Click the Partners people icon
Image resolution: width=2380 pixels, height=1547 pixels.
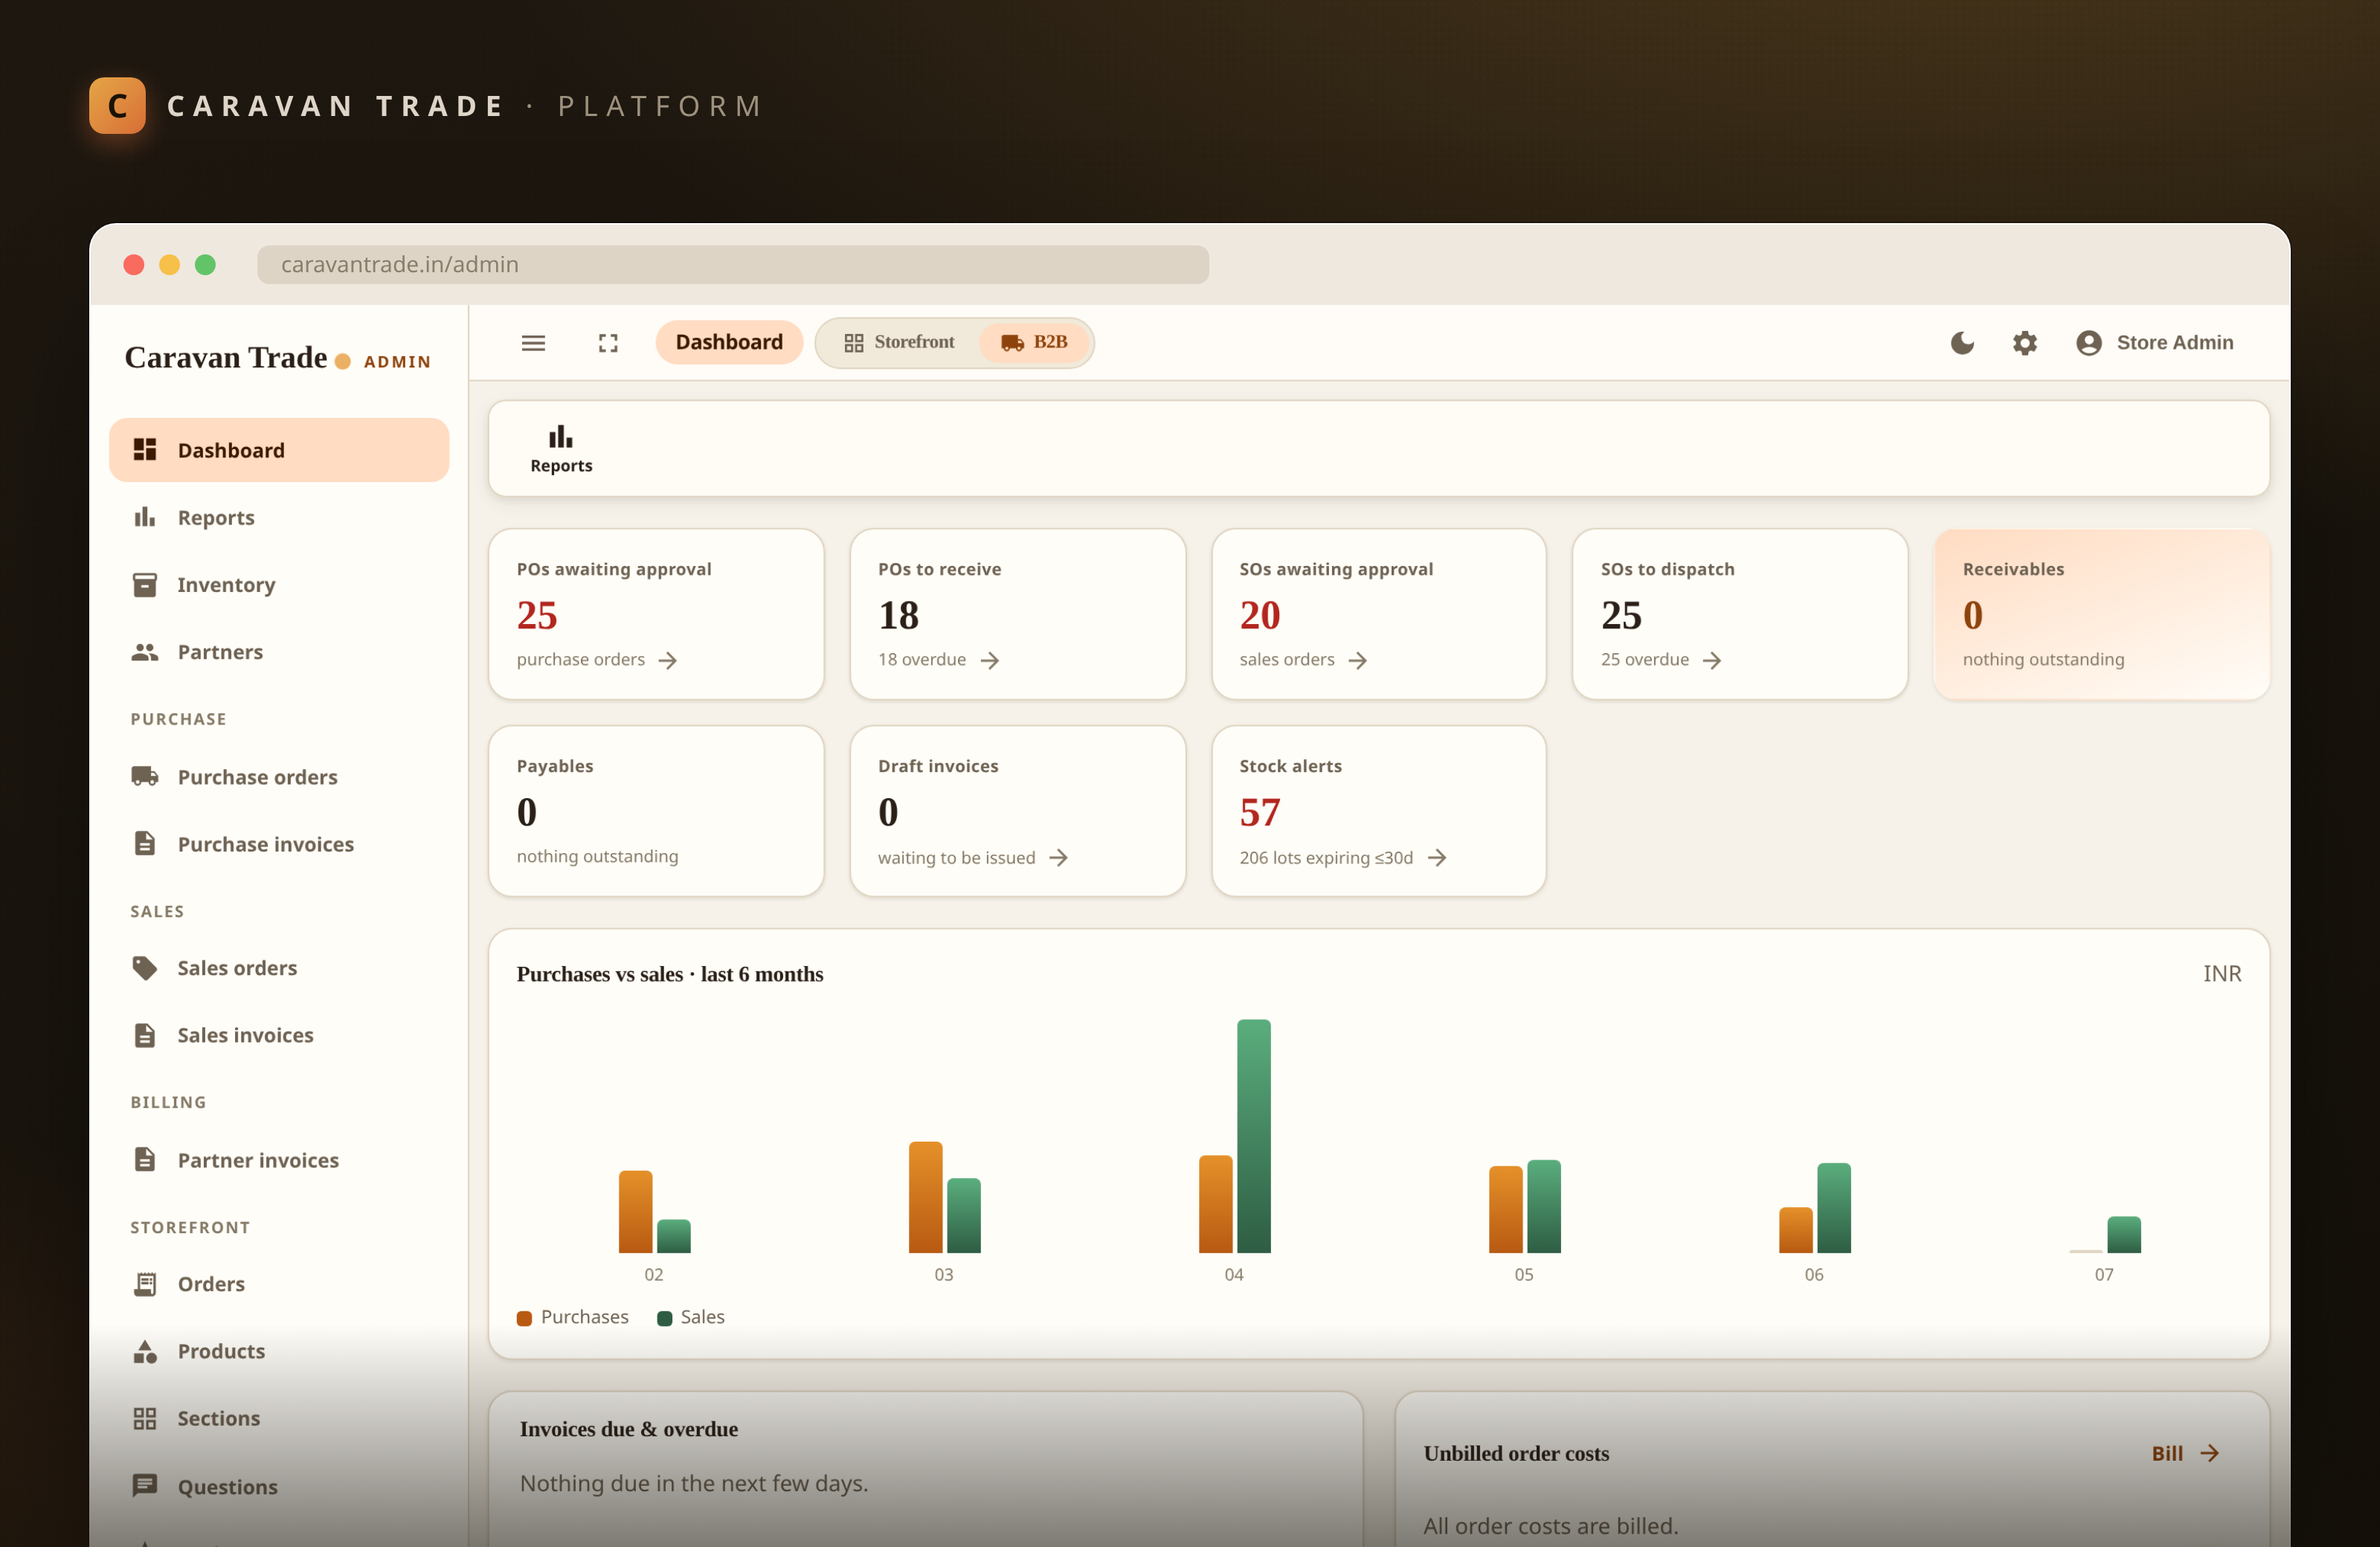pyautogui.click(x=145, y=652)
